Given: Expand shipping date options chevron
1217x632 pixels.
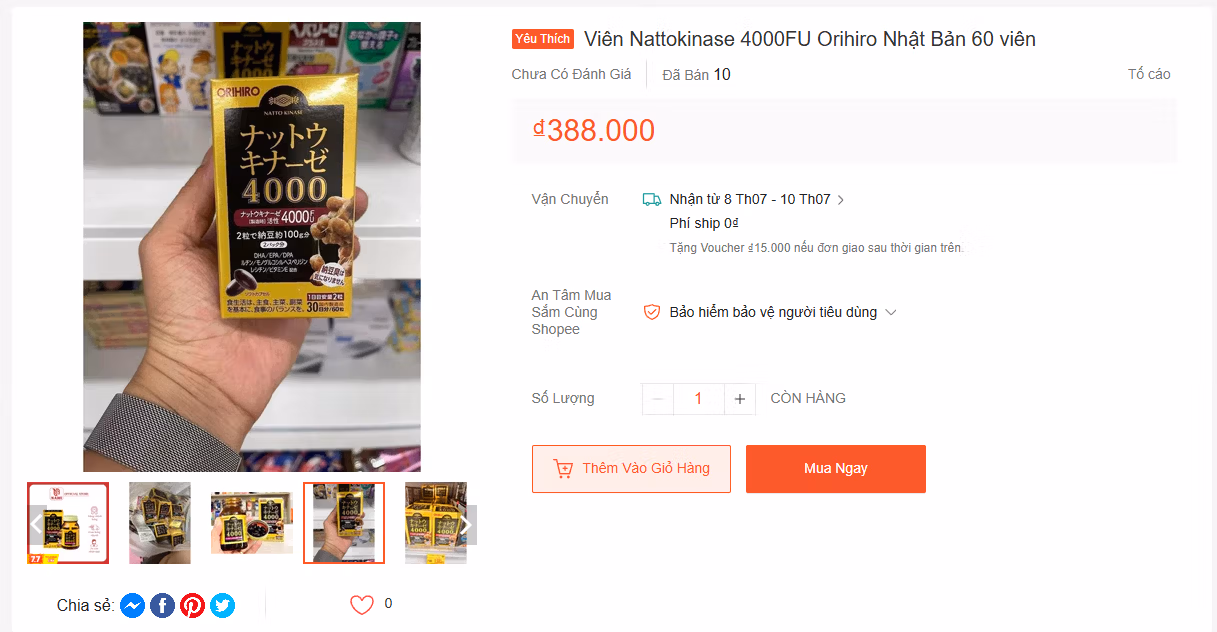Looking at the screenshot, I should click(841, 200).
